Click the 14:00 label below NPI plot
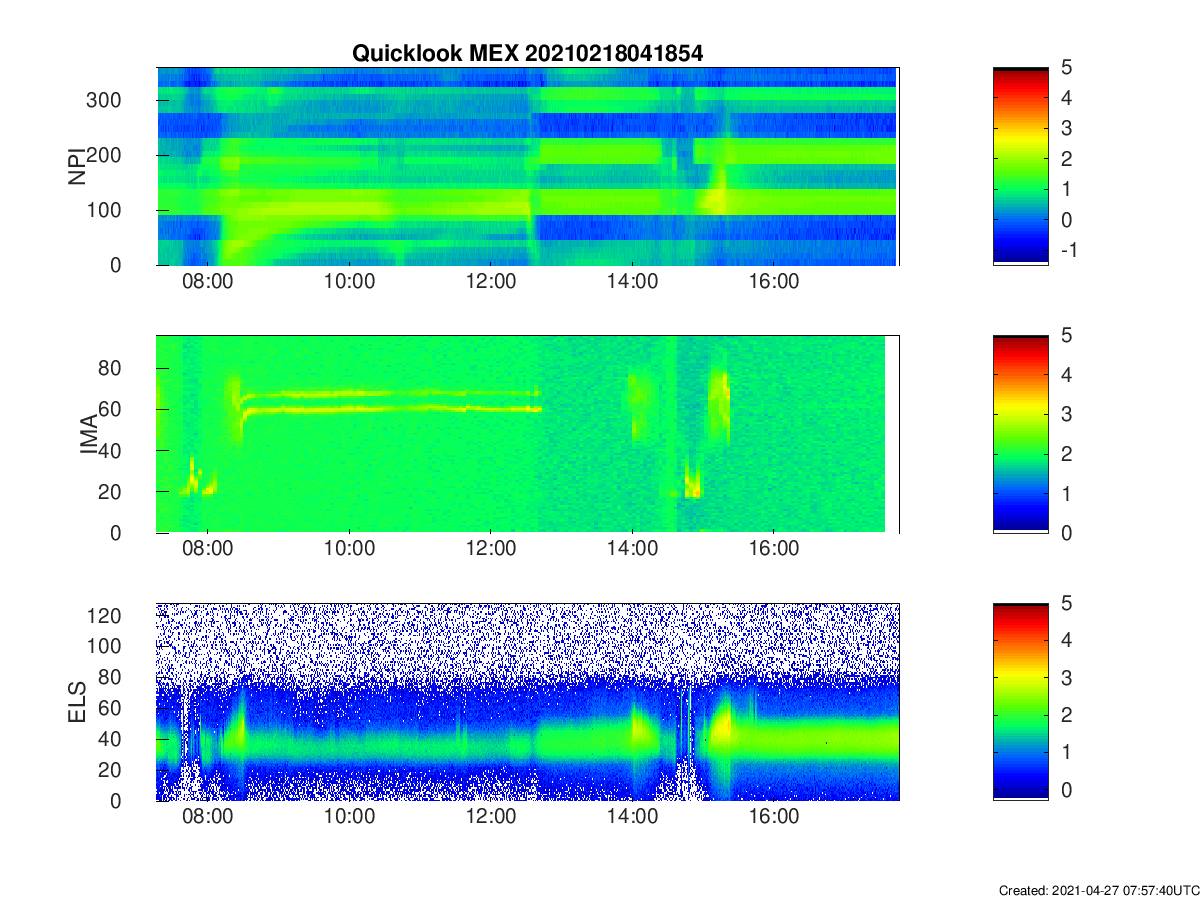 pos(632,281)
